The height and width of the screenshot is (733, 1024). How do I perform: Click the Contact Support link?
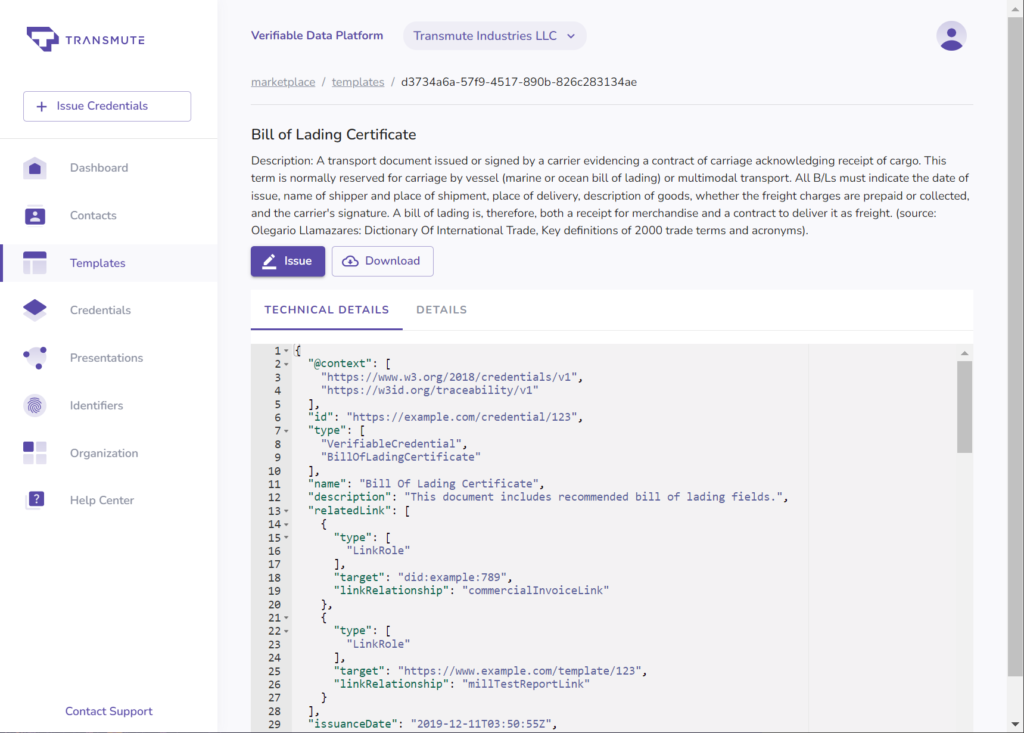click(x=108, y=711)
